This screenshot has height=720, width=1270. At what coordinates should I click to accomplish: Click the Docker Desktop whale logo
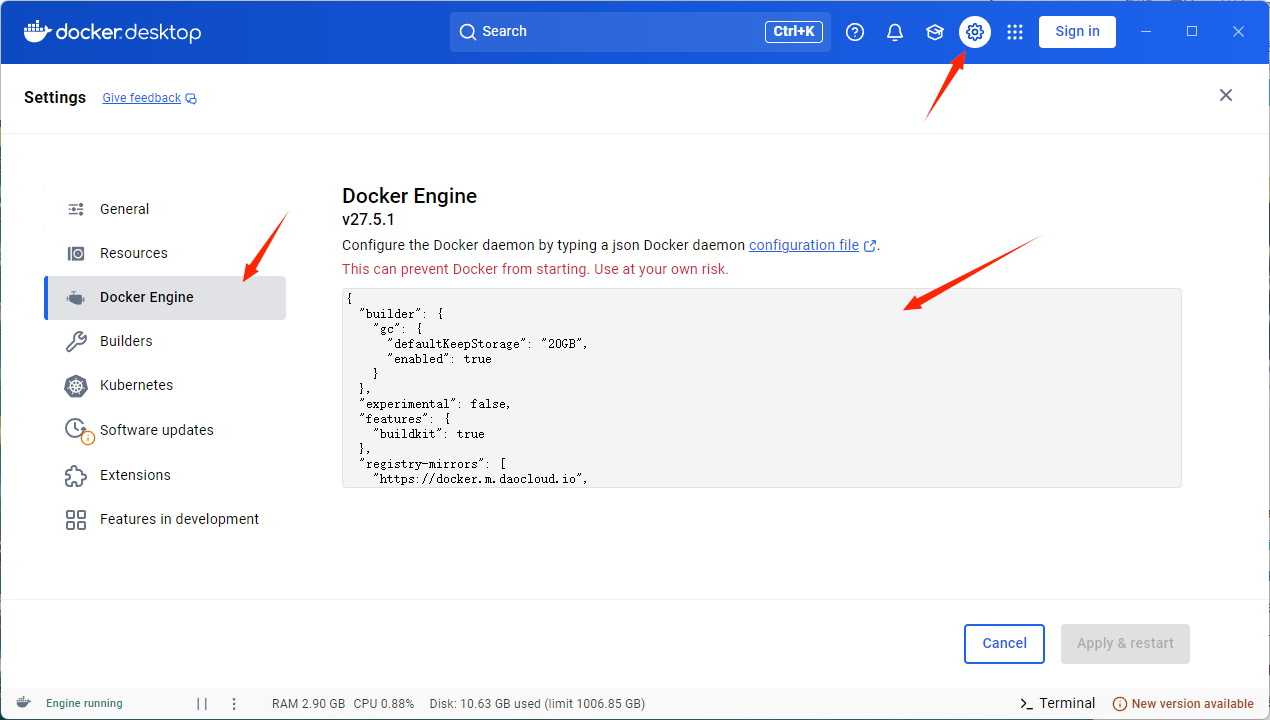coord(112,32)
